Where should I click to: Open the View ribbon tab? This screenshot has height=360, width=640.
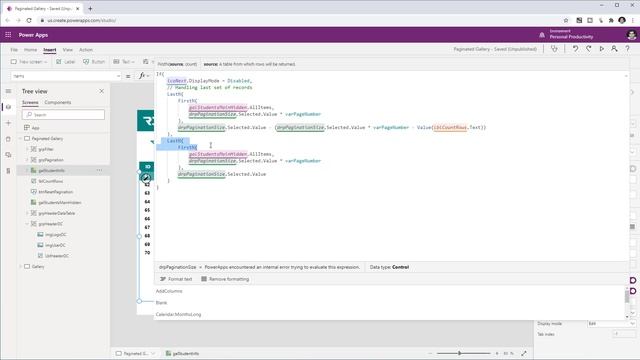(68, 50)
